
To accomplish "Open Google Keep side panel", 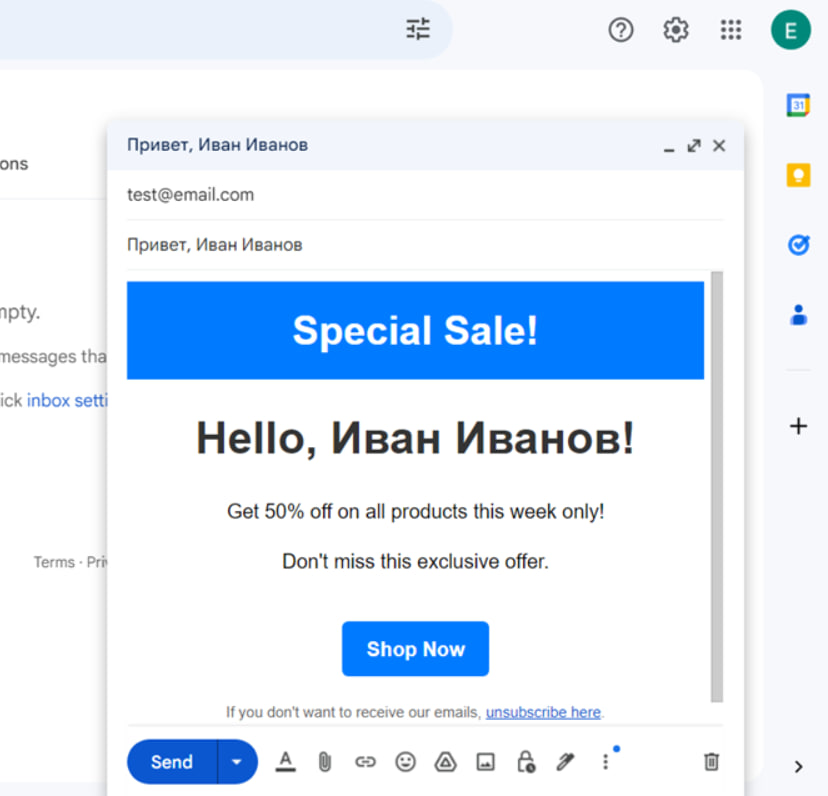I will click(798, 175).
